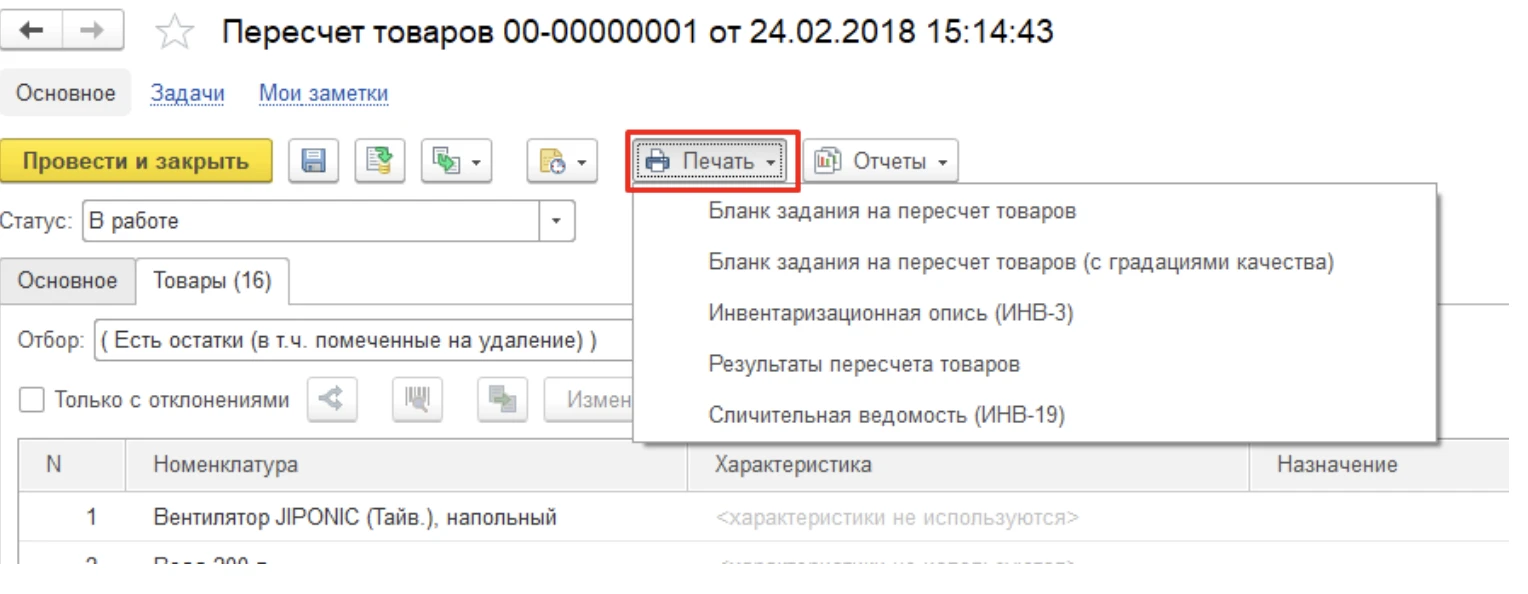The image size is (1528, 594).
Task: Select Результаты пересчета товаров menu entry
Action: coord(864,364)
